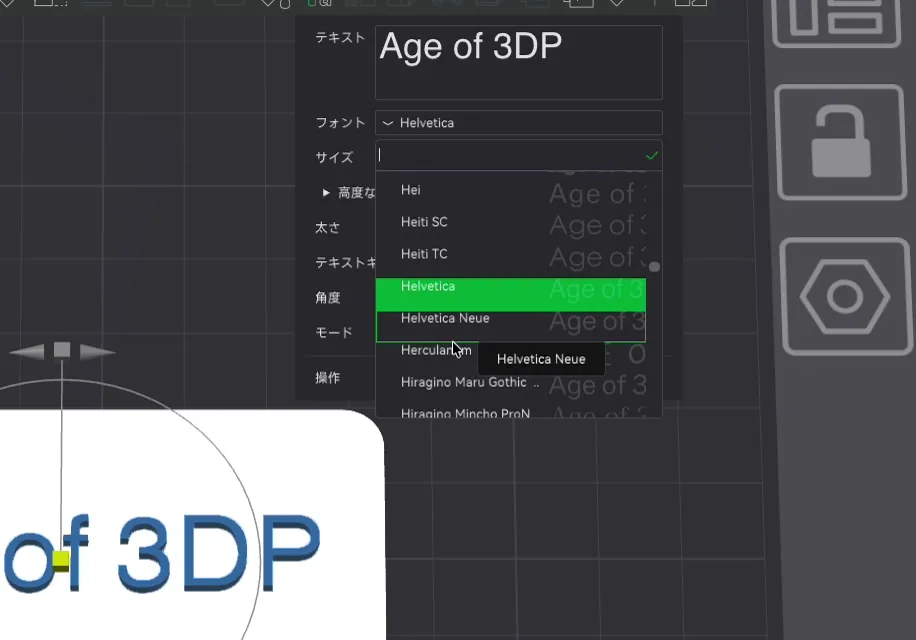Screen dimensions: 916x640
Task: Click the open padlock icon
Action: pyautogui.click(x=841, y=142)
